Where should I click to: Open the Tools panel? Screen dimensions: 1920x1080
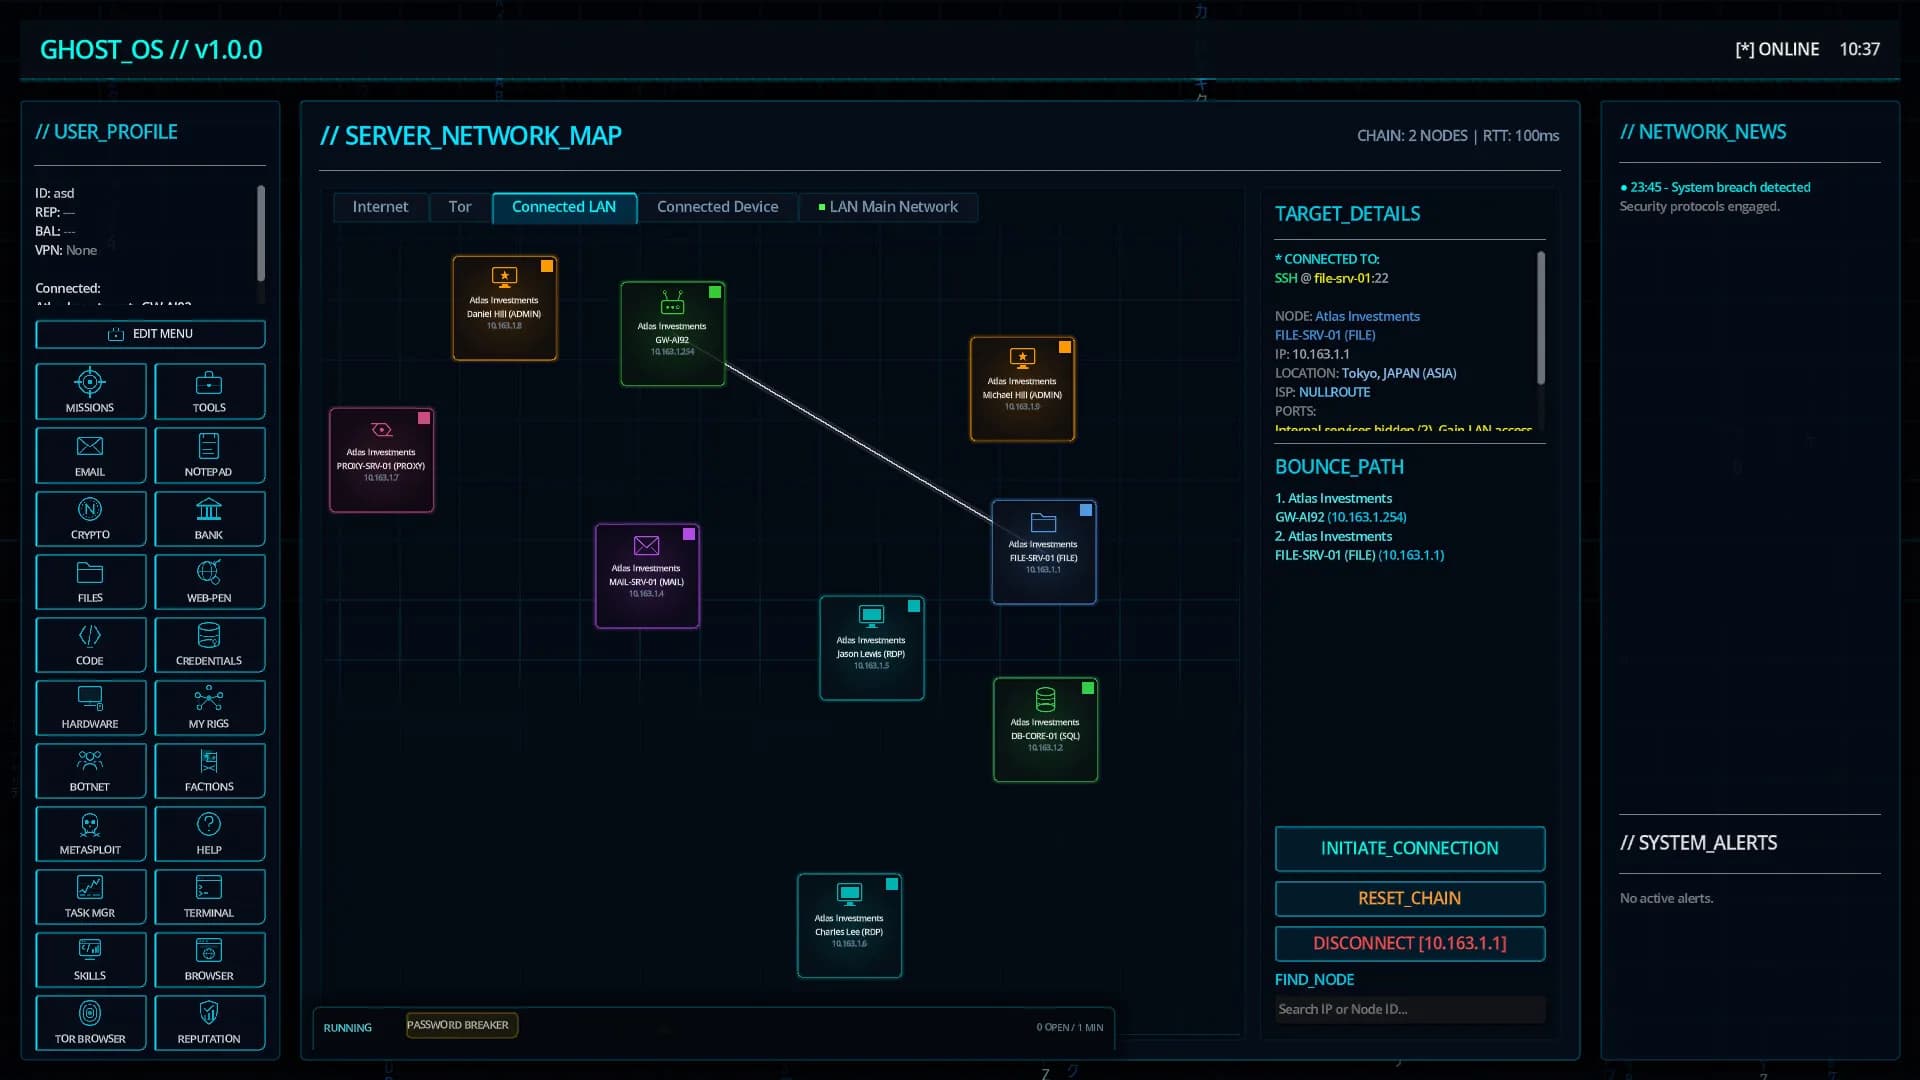[x=209, y=391]
